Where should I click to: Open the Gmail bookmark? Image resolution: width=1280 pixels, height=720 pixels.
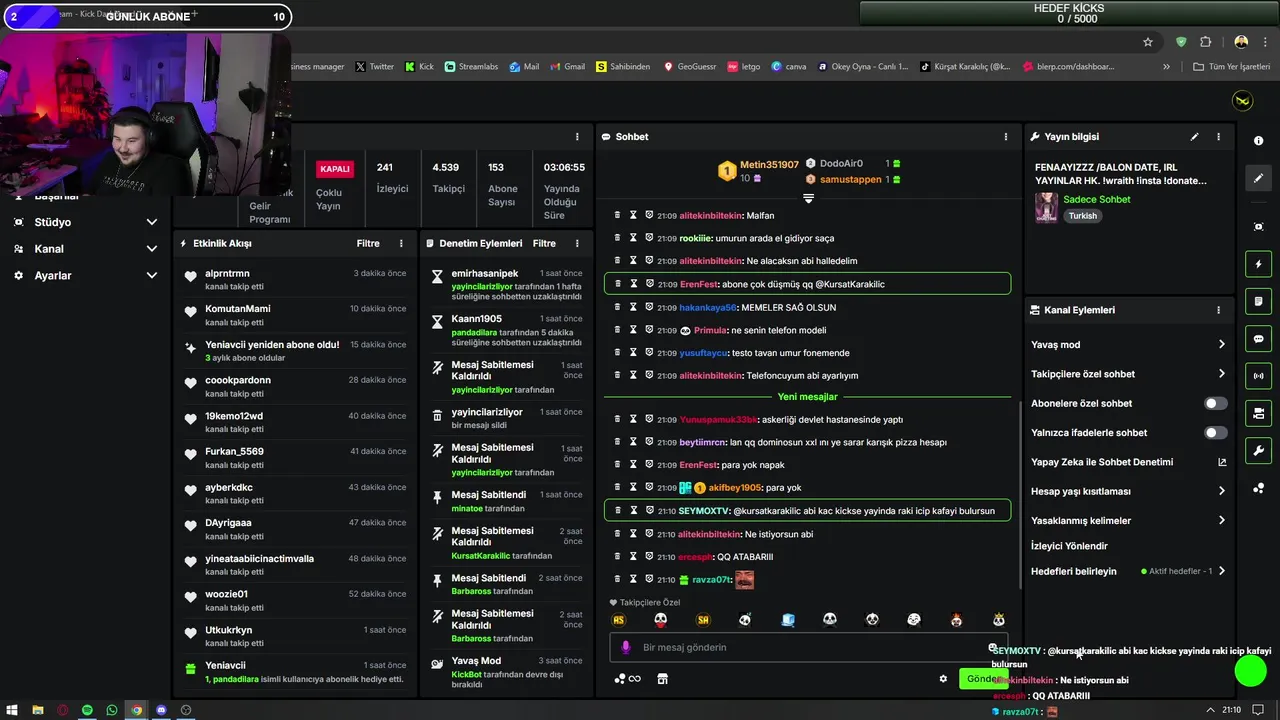[x=567, y=67]
